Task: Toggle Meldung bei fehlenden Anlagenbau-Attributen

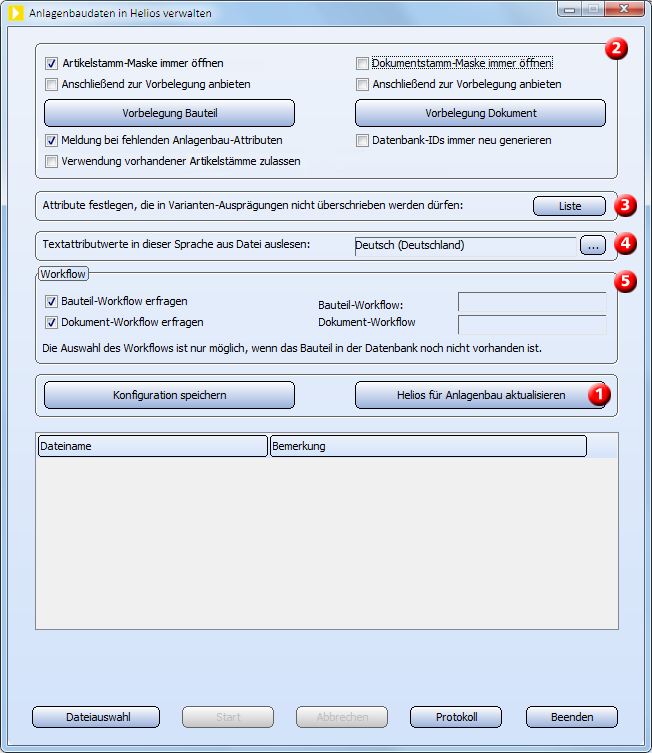Action: point(51,140)
